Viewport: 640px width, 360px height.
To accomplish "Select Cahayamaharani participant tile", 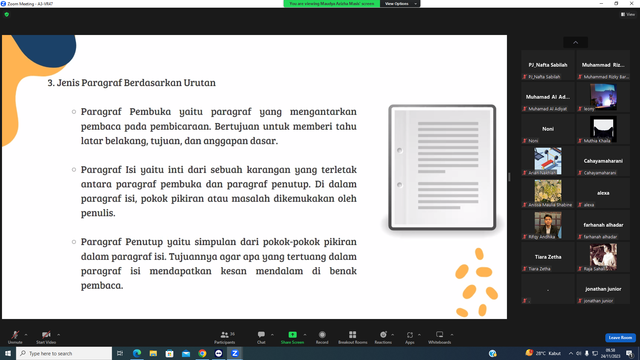I will pos(603,161).
